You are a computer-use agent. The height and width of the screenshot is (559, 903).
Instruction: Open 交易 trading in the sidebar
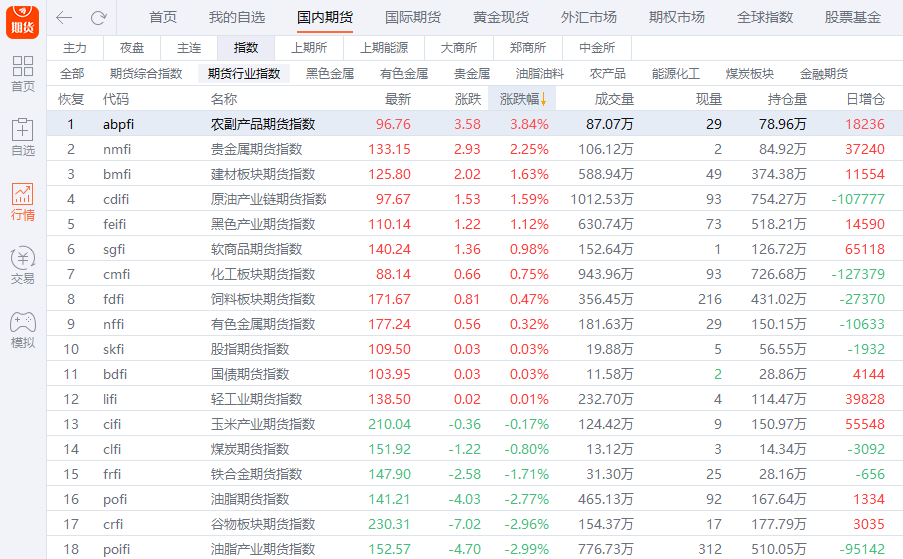[x=22, y=266]
